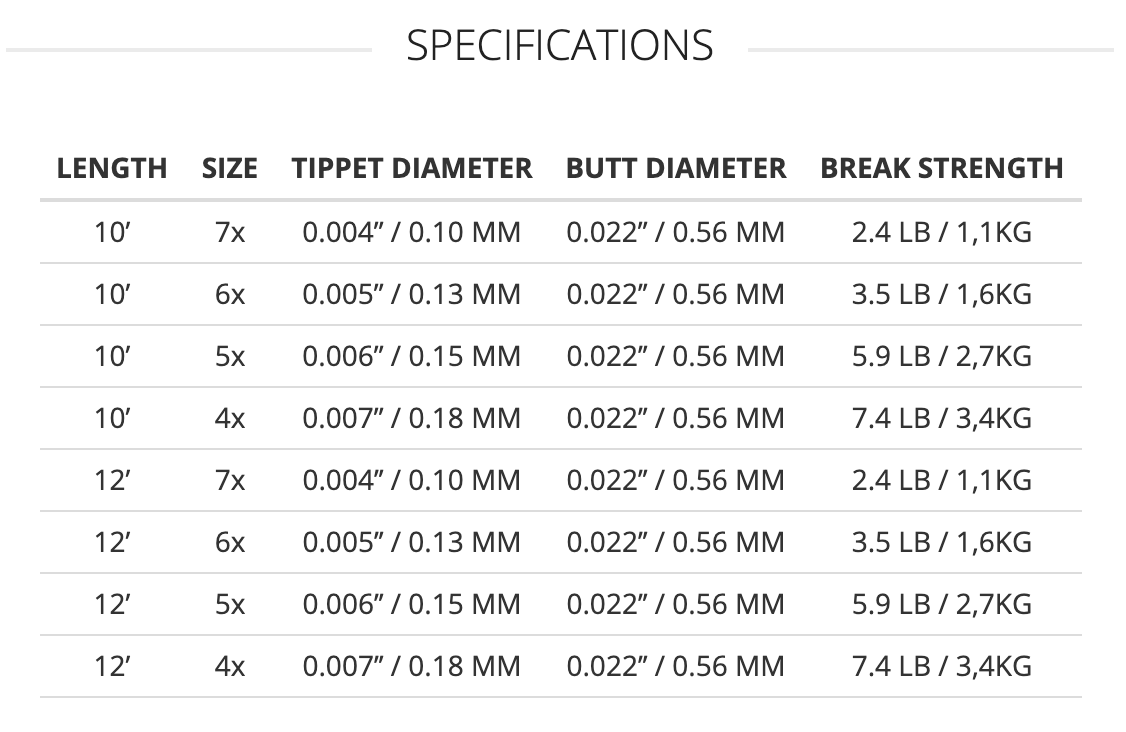Click 3.5 LB break strength in 10' 6x row
The image size is (1126, 732).
point(941,295)
